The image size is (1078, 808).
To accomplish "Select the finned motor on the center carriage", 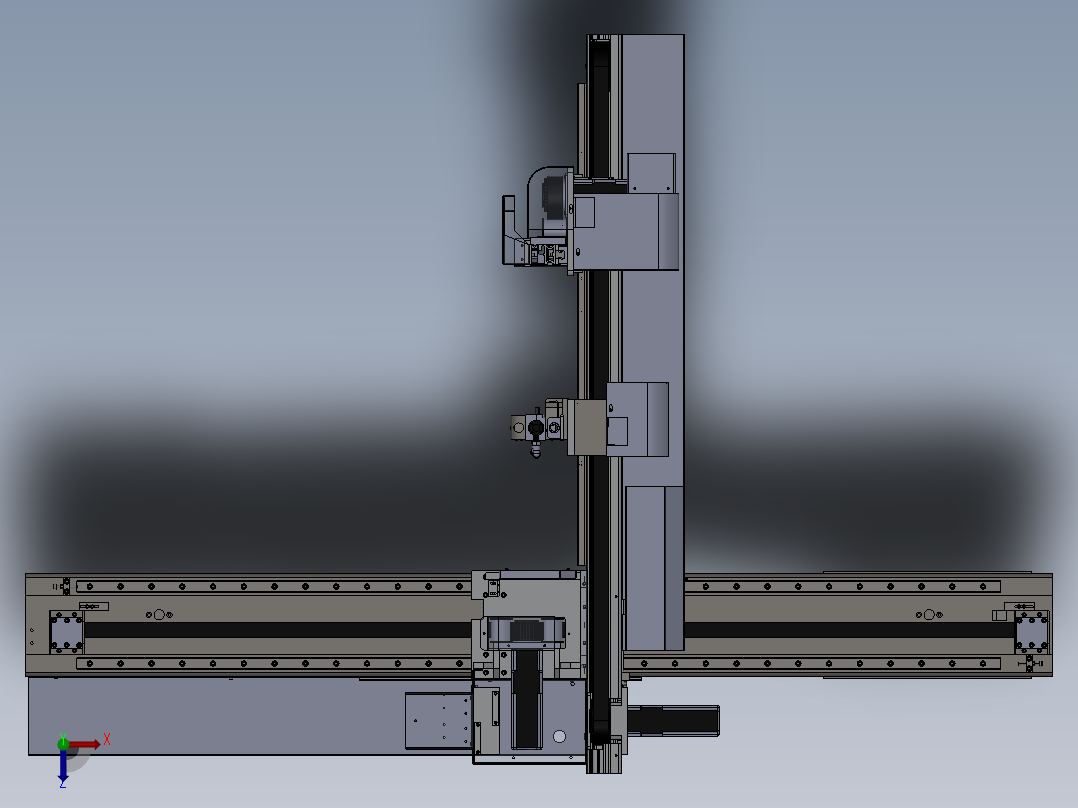I will pyautogui.click(x=526, y=632).
